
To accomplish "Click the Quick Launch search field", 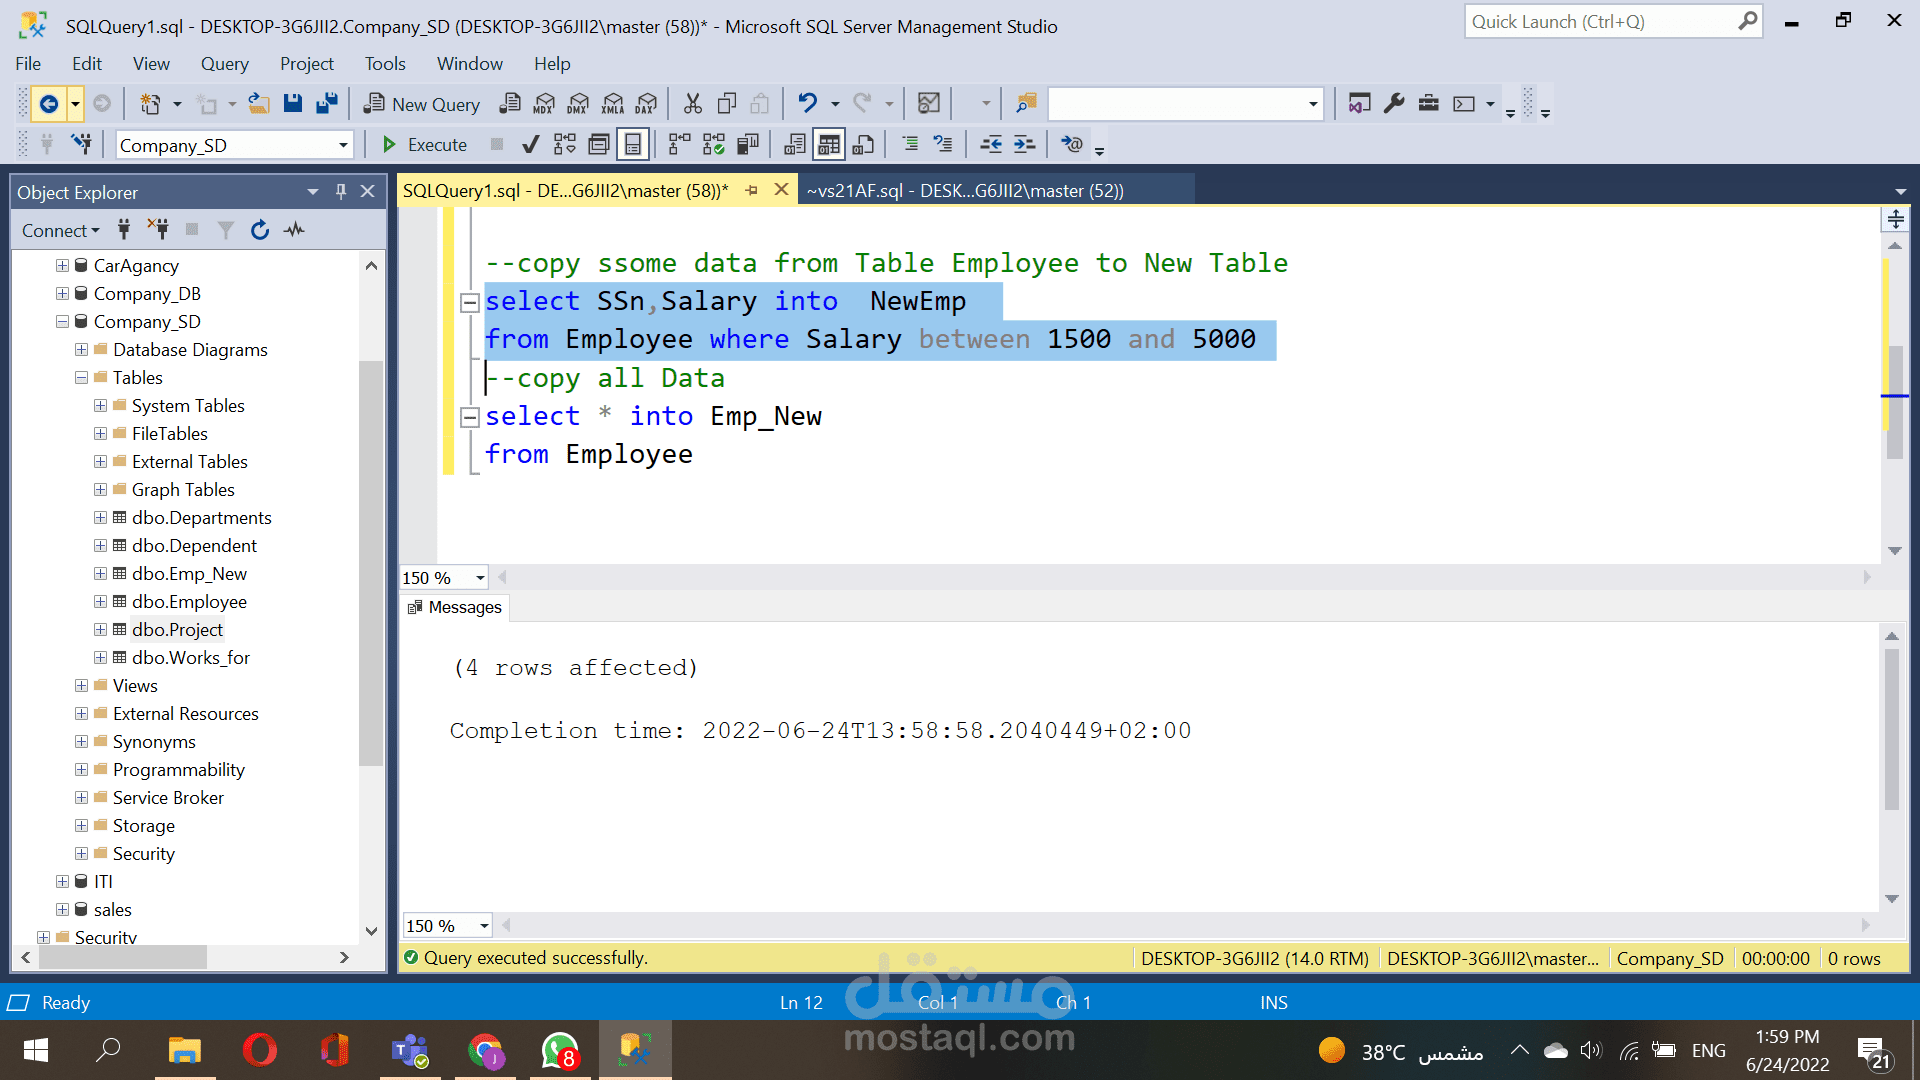I will (x=1600, y=22).
